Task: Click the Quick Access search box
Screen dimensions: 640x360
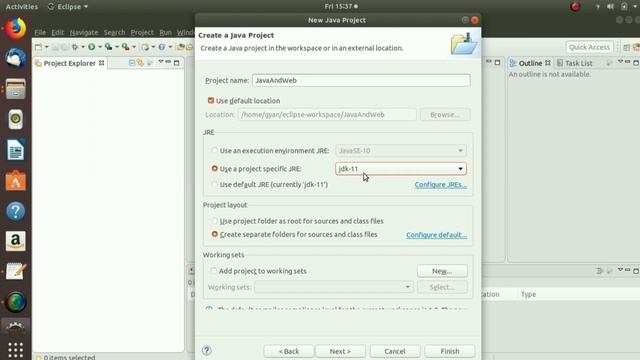Action: coord(589,47)
